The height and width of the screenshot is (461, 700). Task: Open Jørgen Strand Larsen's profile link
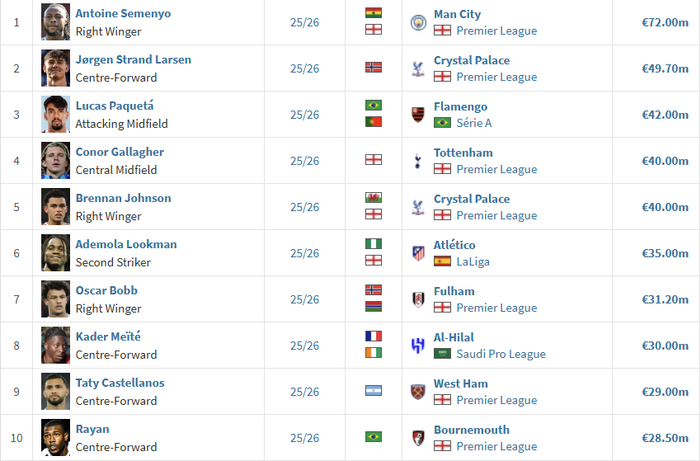pos(133,60)
